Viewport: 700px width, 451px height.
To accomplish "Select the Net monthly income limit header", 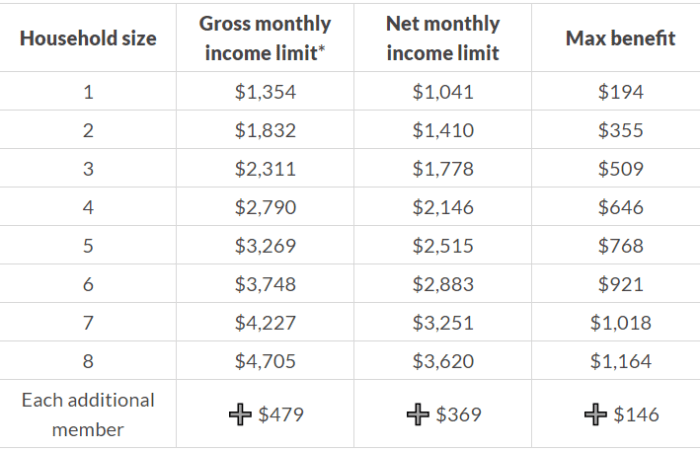I will pyautogui.click(x=443, y=38).
